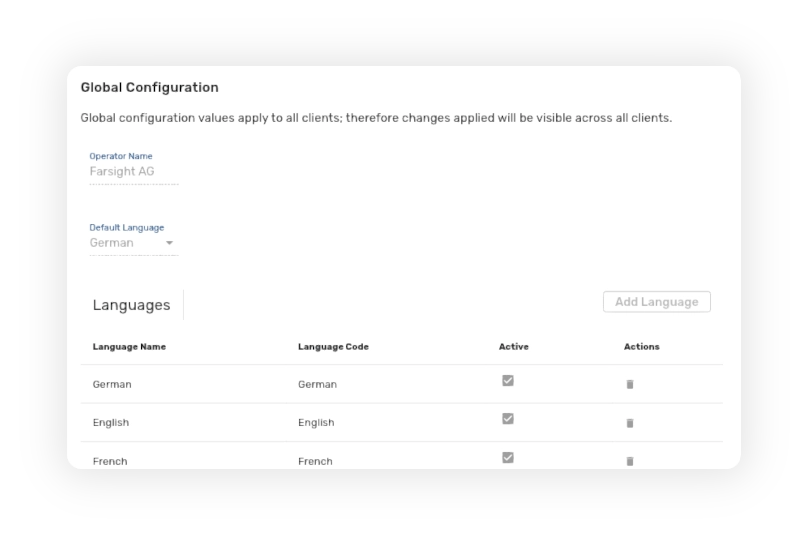The width and height of the screenshot is (808, 535).
Task: Toggle the Active checkbox for German
Action: 508,380
